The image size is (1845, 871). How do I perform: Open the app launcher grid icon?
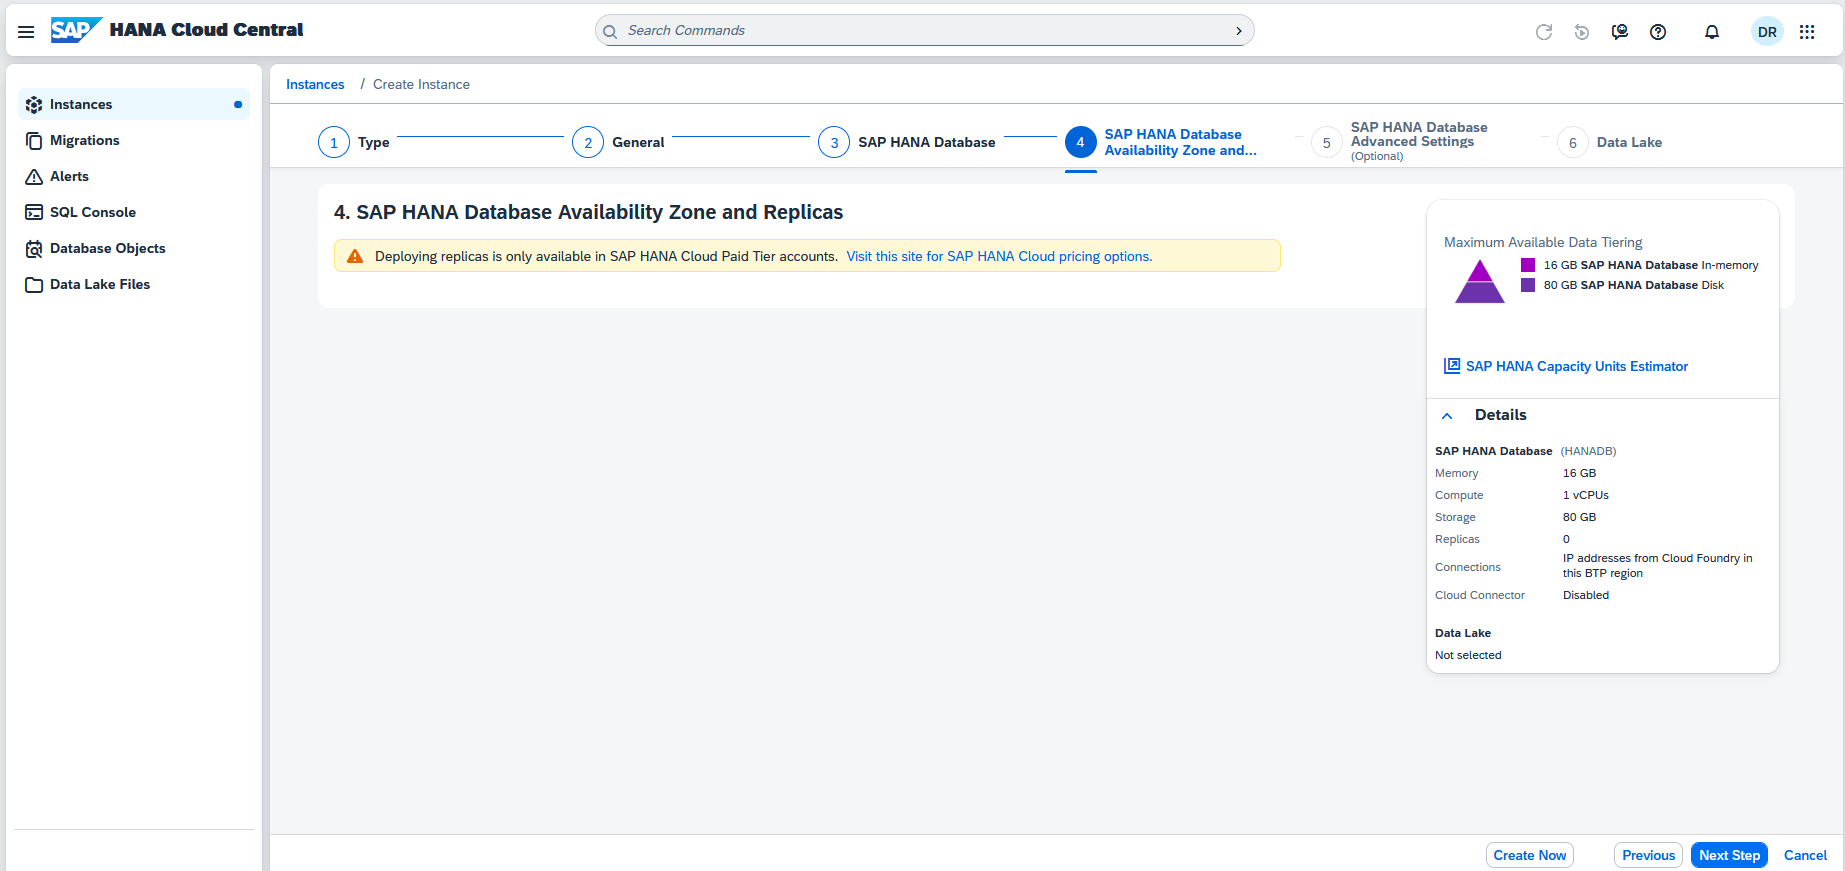(1807, 32)
